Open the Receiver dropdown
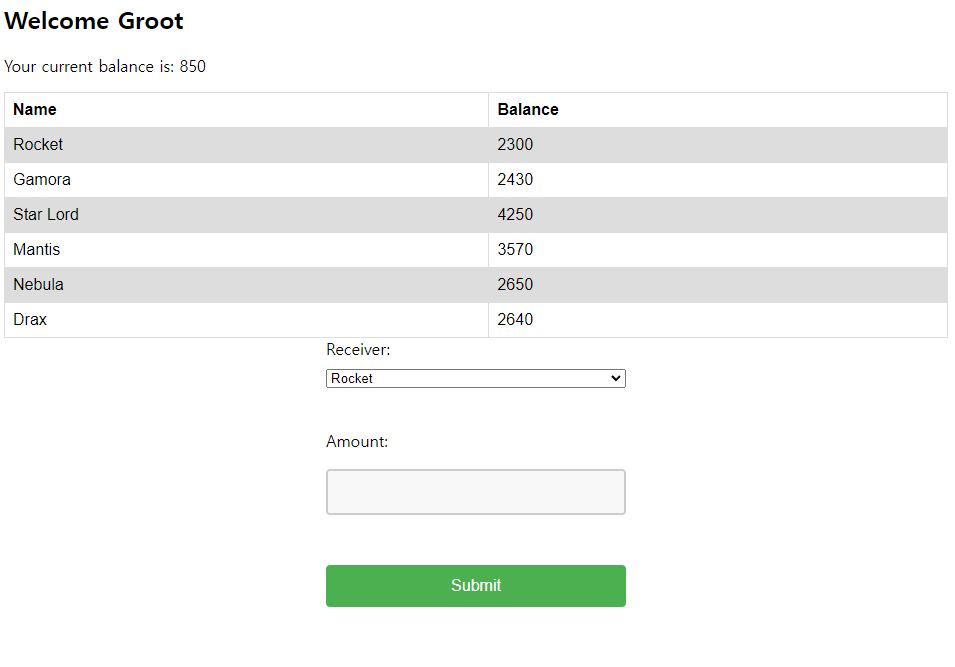 475,379
